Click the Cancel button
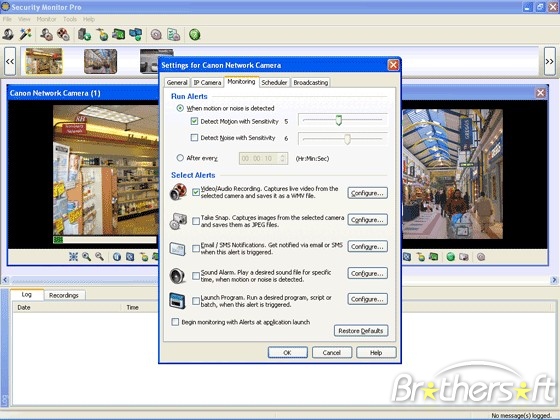 click(332, 352)
